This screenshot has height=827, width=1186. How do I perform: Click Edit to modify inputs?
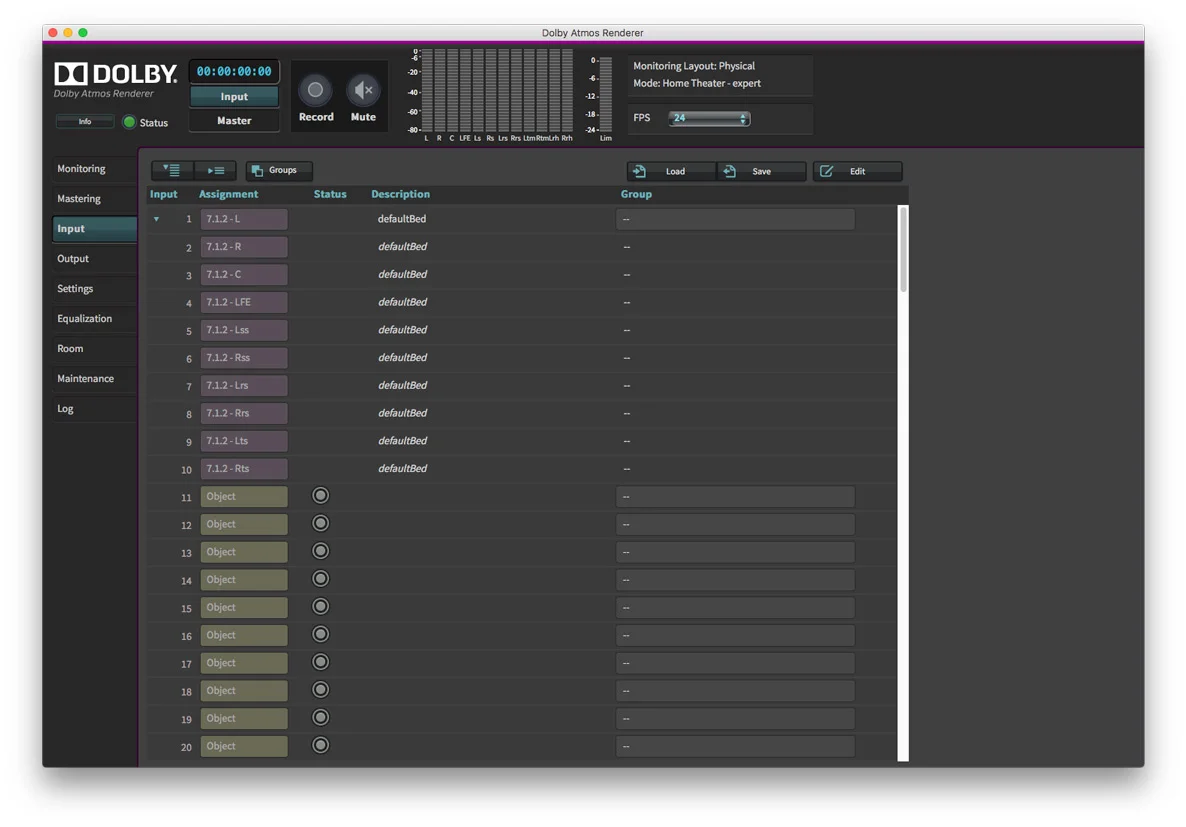pyautogui.click(x=857, y=172)
